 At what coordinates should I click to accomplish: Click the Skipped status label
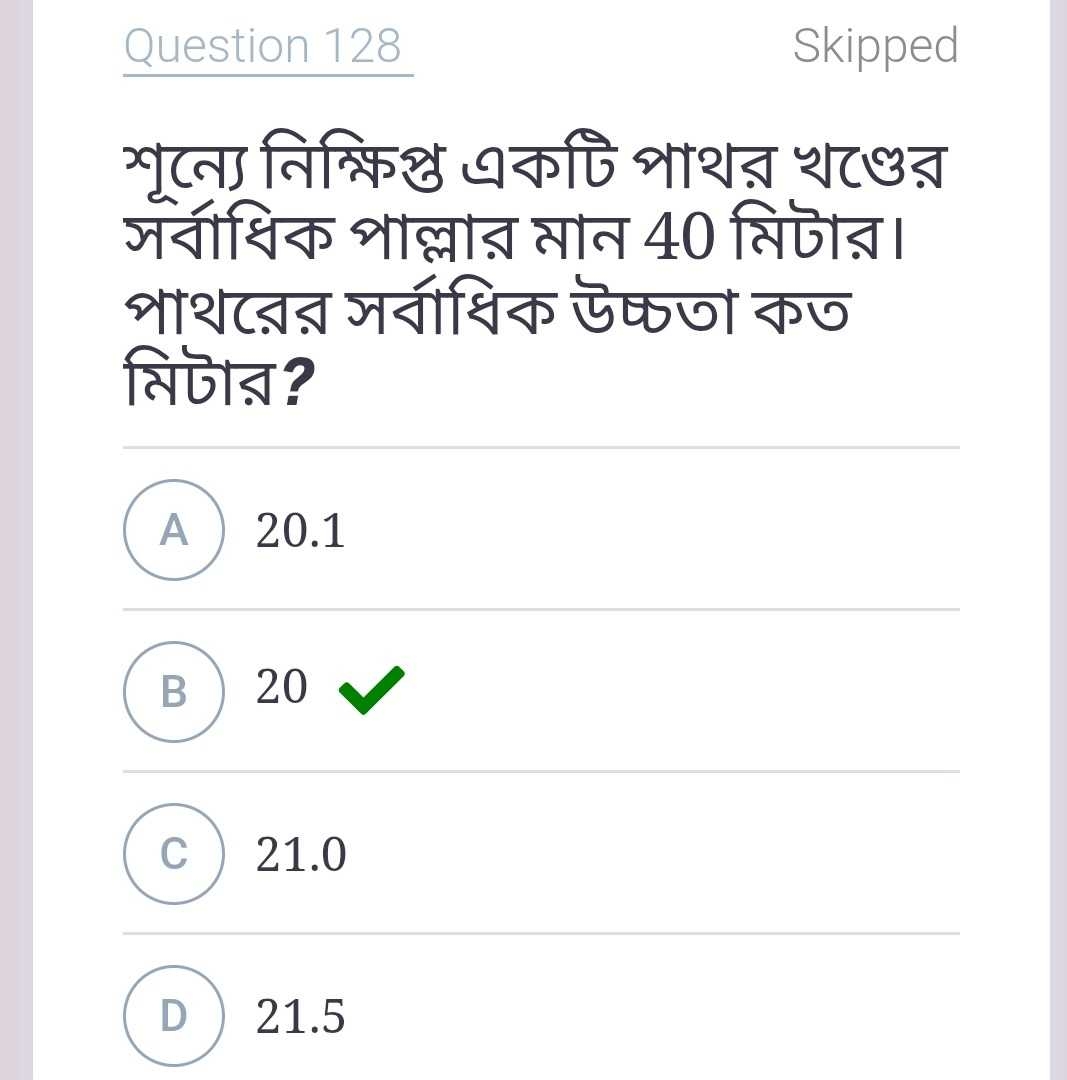point(874,46)
